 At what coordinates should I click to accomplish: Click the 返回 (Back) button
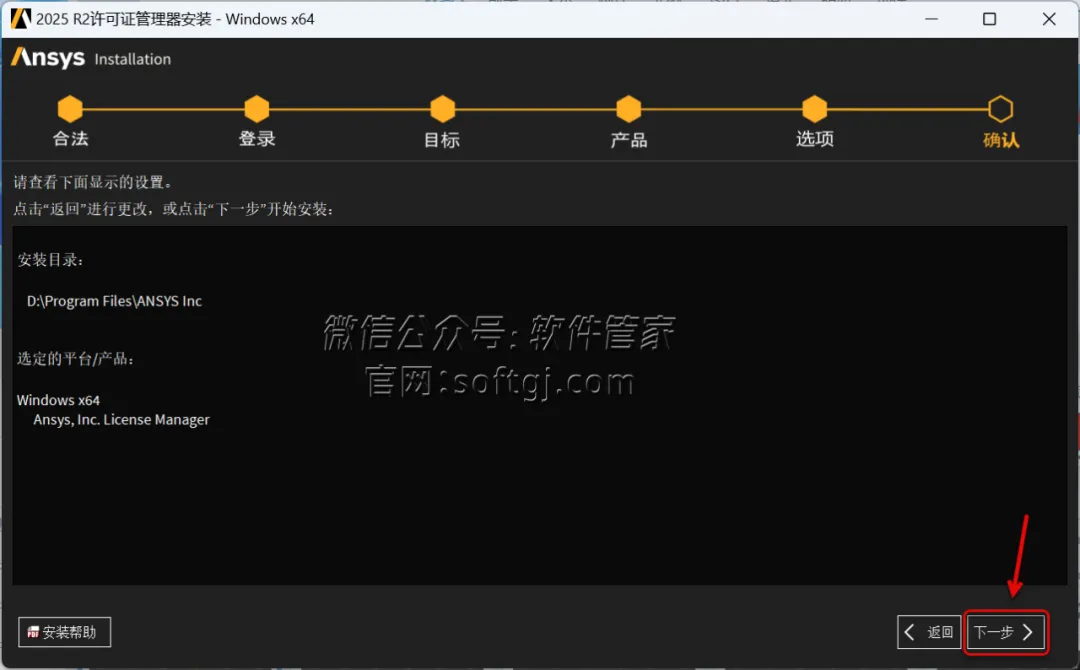[x=929, y=632]
